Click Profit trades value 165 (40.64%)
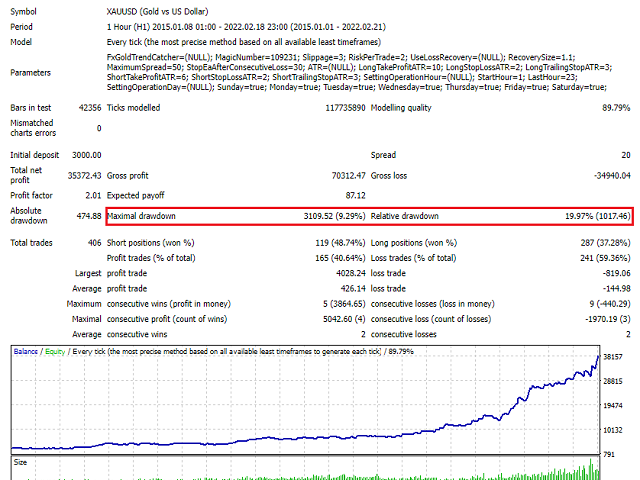Viewport: 640px width, 480px height. tap(340, 258)
